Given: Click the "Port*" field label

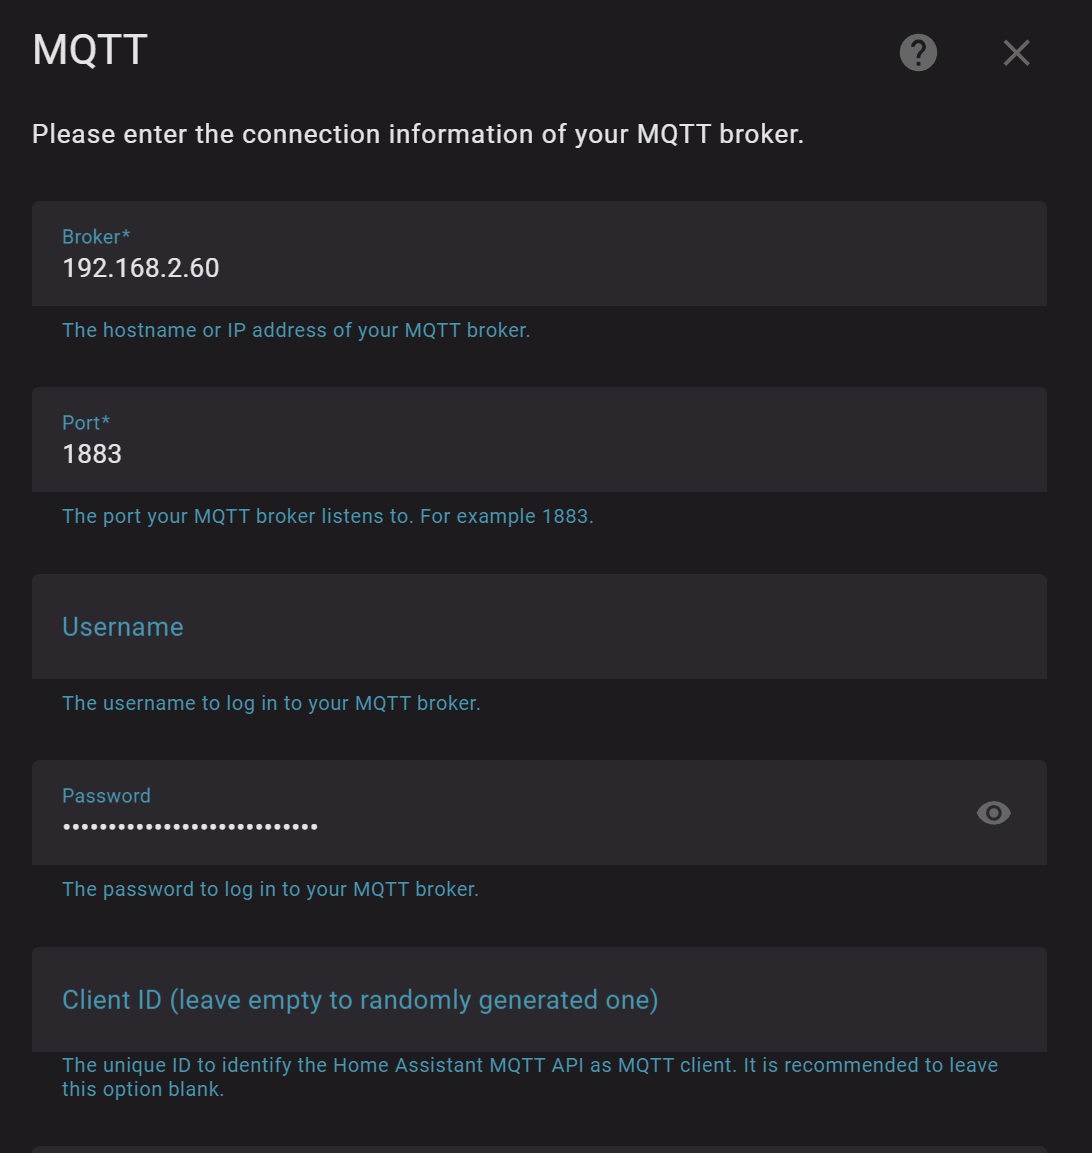Looking at the screenshot, I should [x=86, y=423].
